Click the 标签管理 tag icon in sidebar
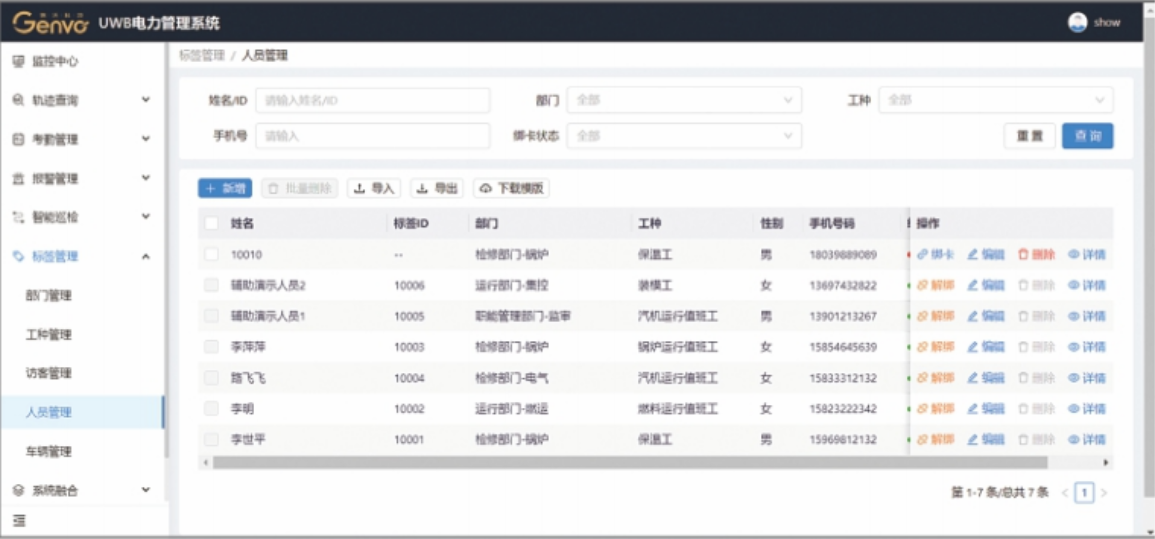Image resolution: width=1155 pixels, height=539 pixels. pyautogui.click(x=19, y=256)
